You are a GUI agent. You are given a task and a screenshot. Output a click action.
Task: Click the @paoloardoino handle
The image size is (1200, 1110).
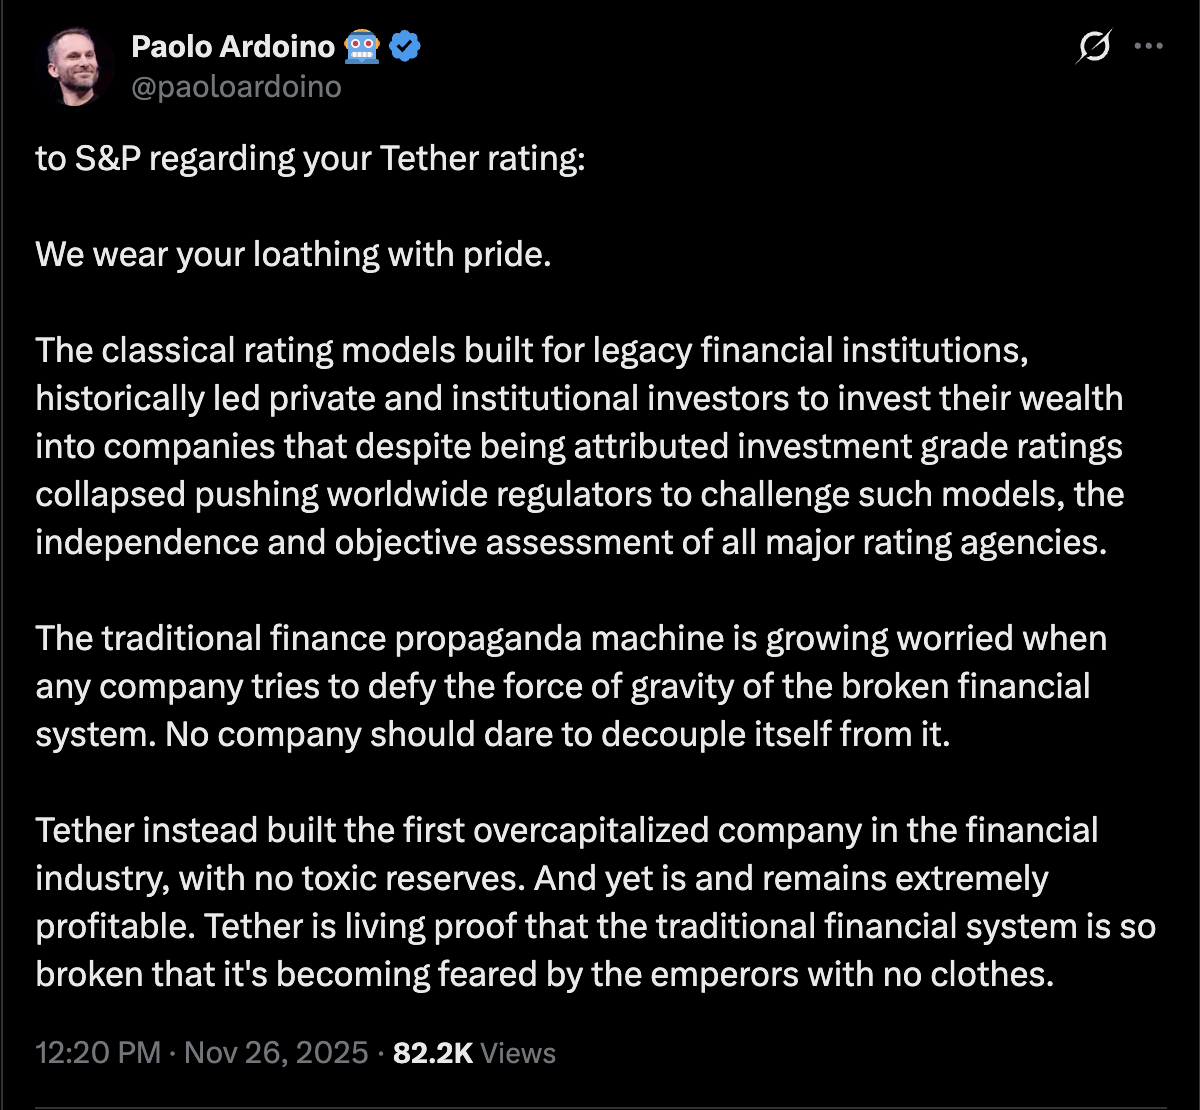235,88
